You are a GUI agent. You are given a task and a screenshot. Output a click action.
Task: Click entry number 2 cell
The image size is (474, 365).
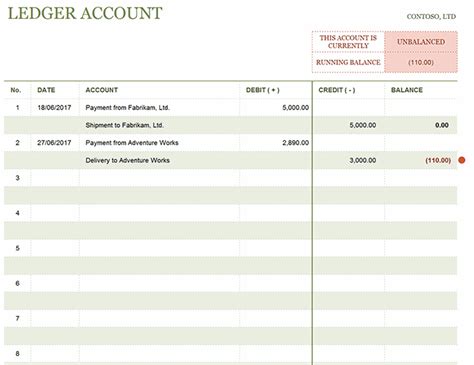pyautogui.click(x=17, y=143)
